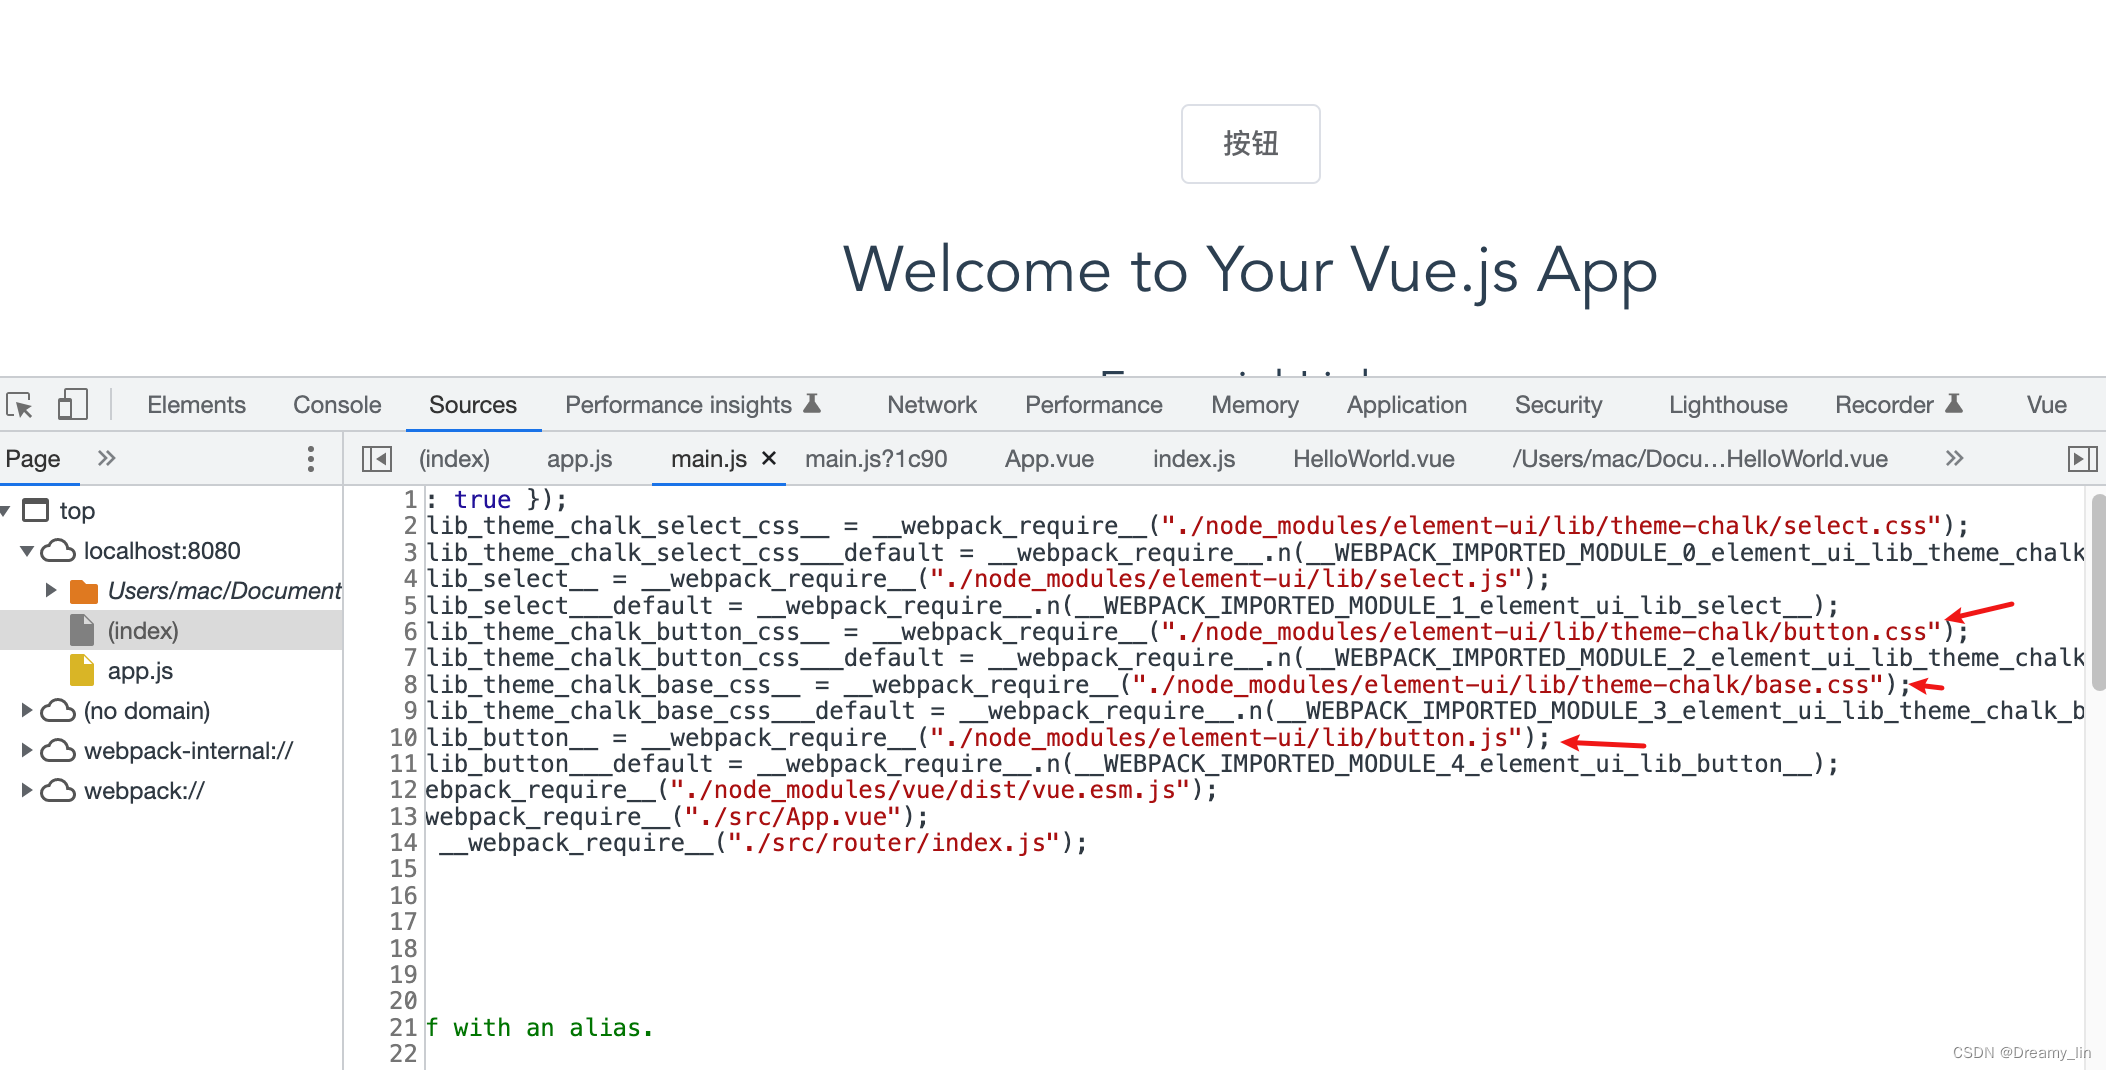This screenshot has width=2106, height=1070.
Task: Click the editor vertical scrollbar thumb
Action: [2098, 592]
